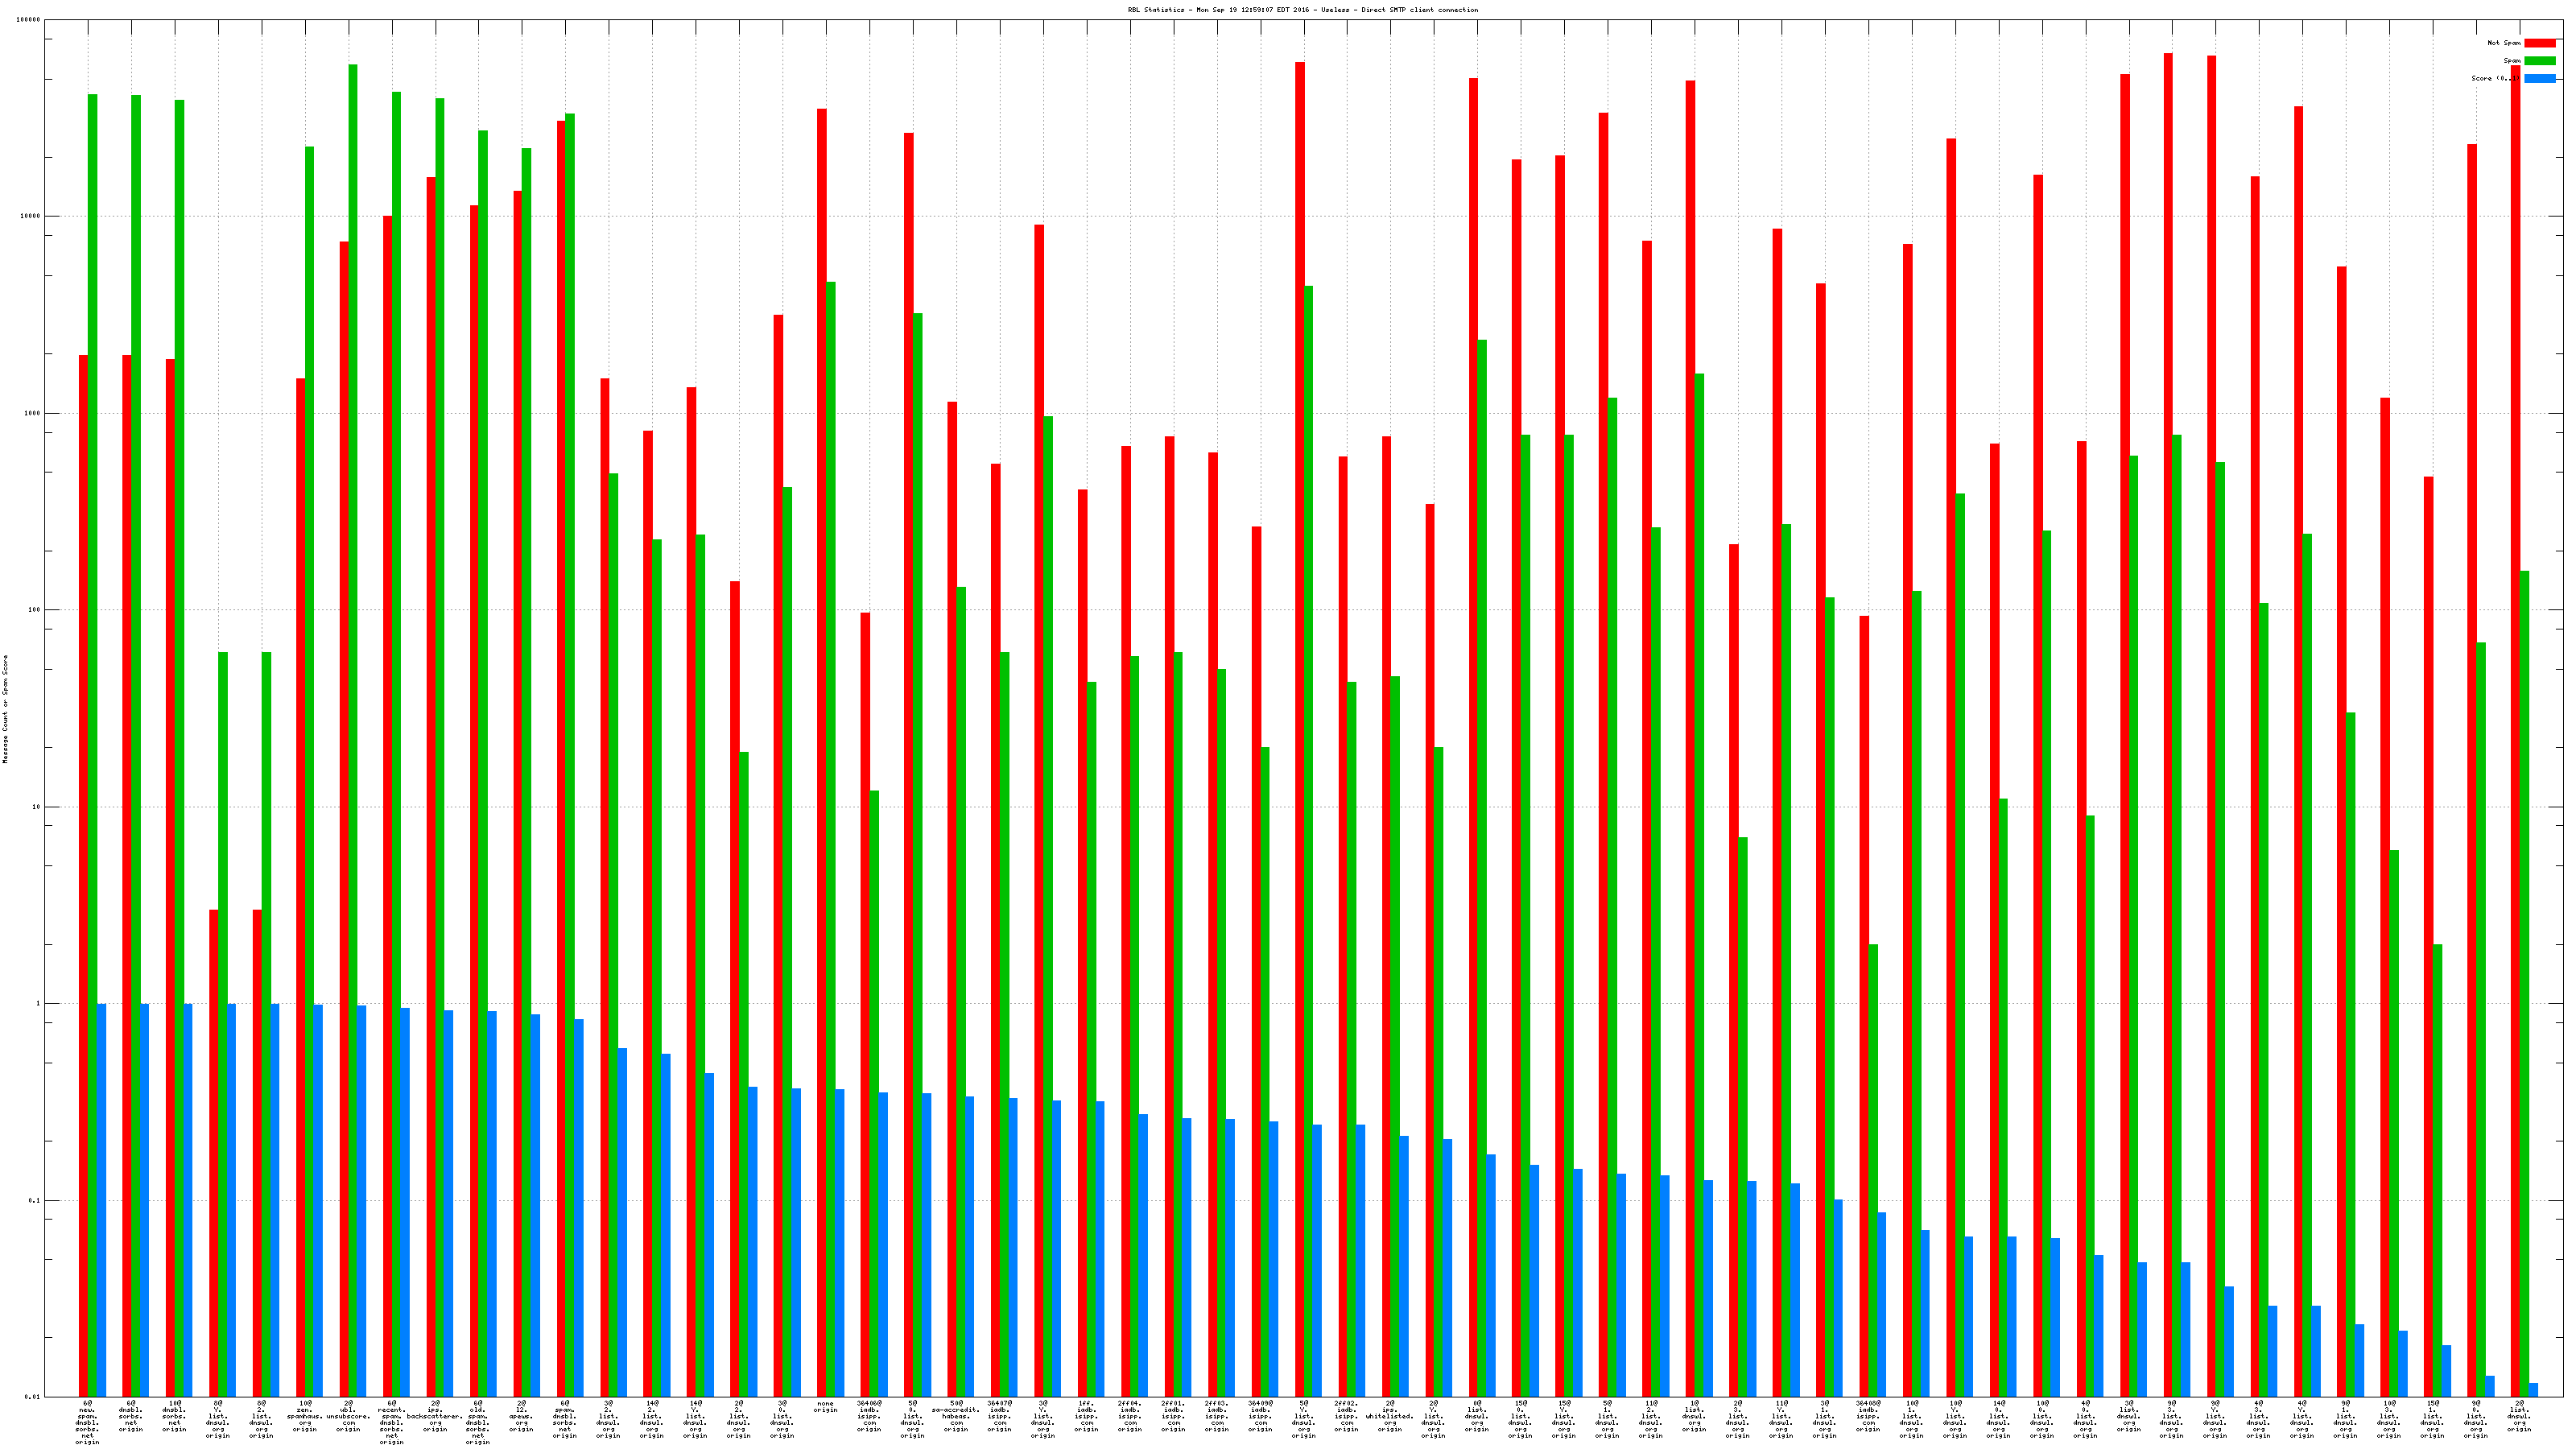Viewport: 2576px width, 1449px height.
Task: Click the sa-accredit.habeas.com x-axis label
Action: (x=956, y=1417)
